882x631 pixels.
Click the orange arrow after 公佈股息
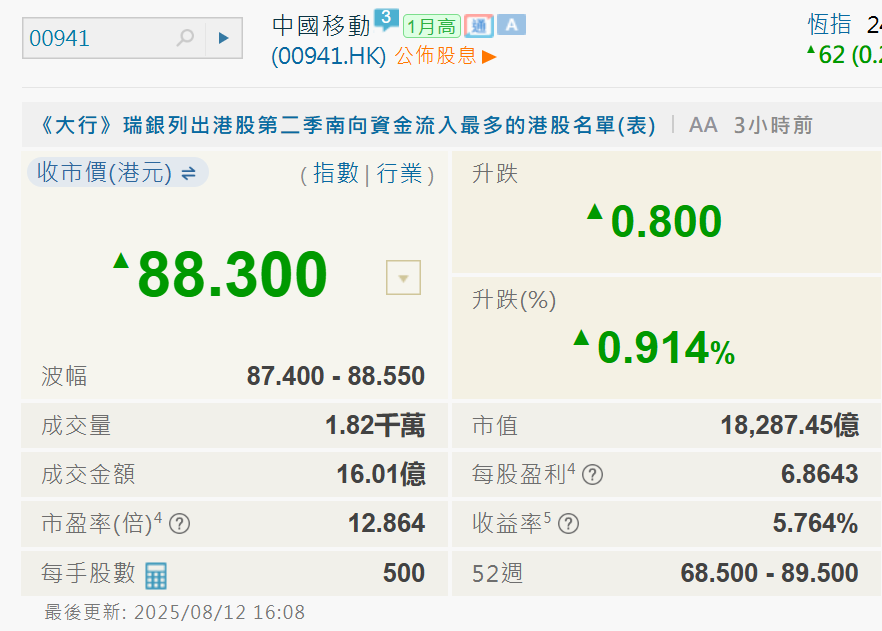click(489, 57)
